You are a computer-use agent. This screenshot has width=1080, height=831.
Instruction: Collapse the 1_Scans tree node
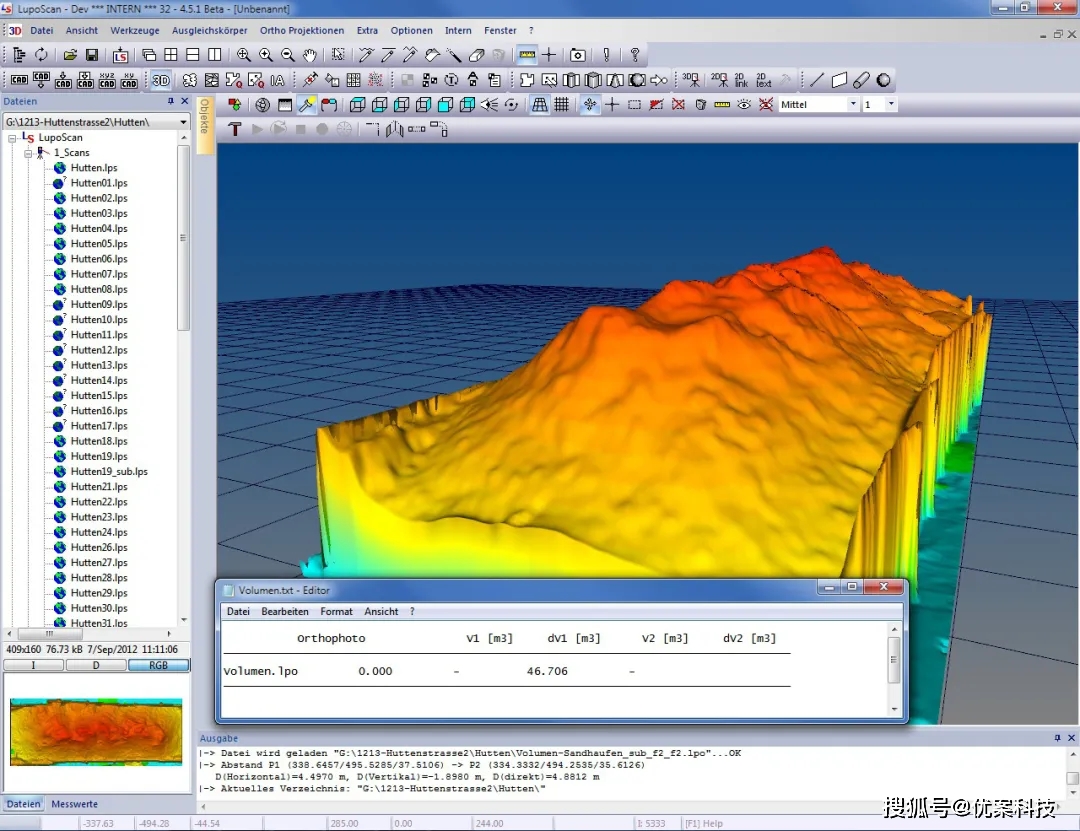[x=26, y=153]
